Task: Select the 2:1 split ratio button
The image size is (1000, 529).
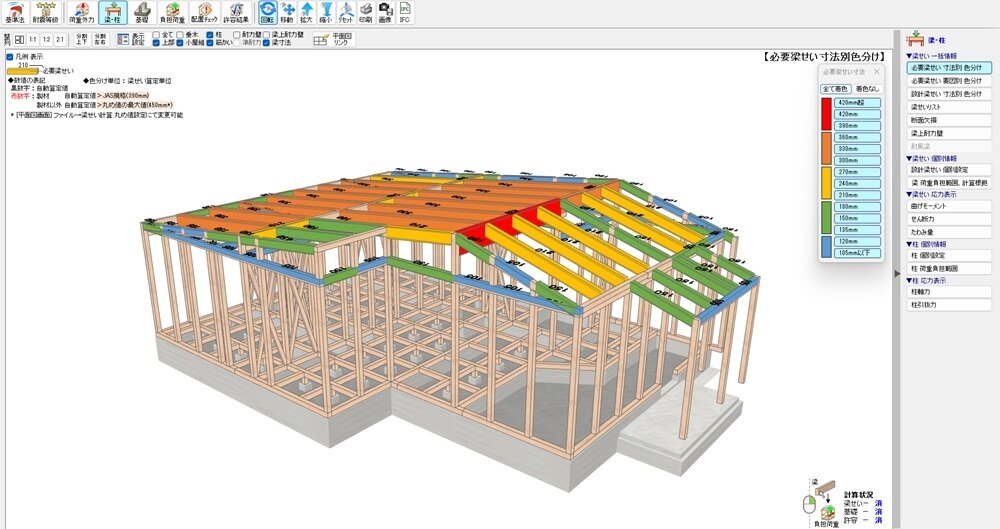Action: pyautogui.click(x=60, y=40)
